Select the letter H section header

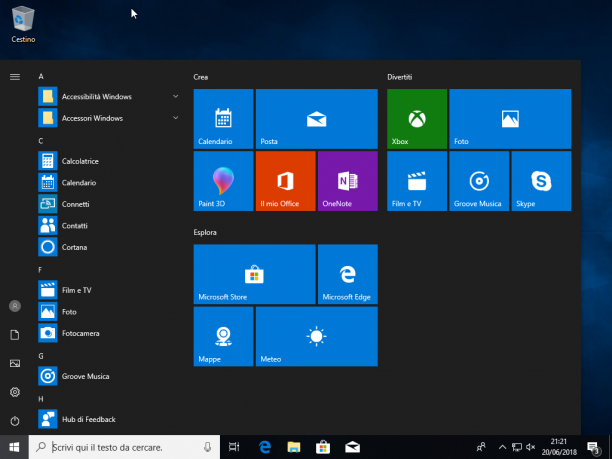point(41,399)
